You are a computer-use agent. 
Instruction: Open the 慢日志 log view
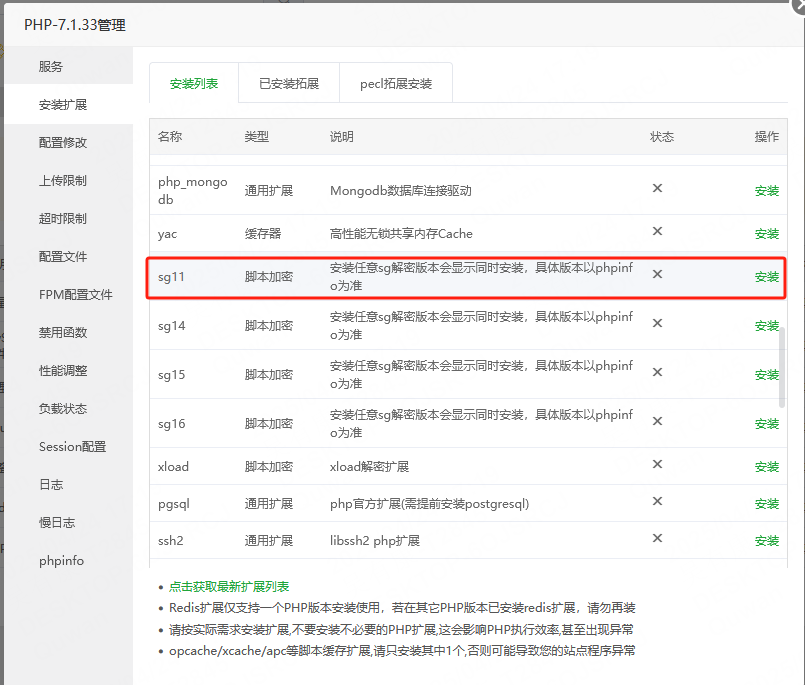[58, 522]
